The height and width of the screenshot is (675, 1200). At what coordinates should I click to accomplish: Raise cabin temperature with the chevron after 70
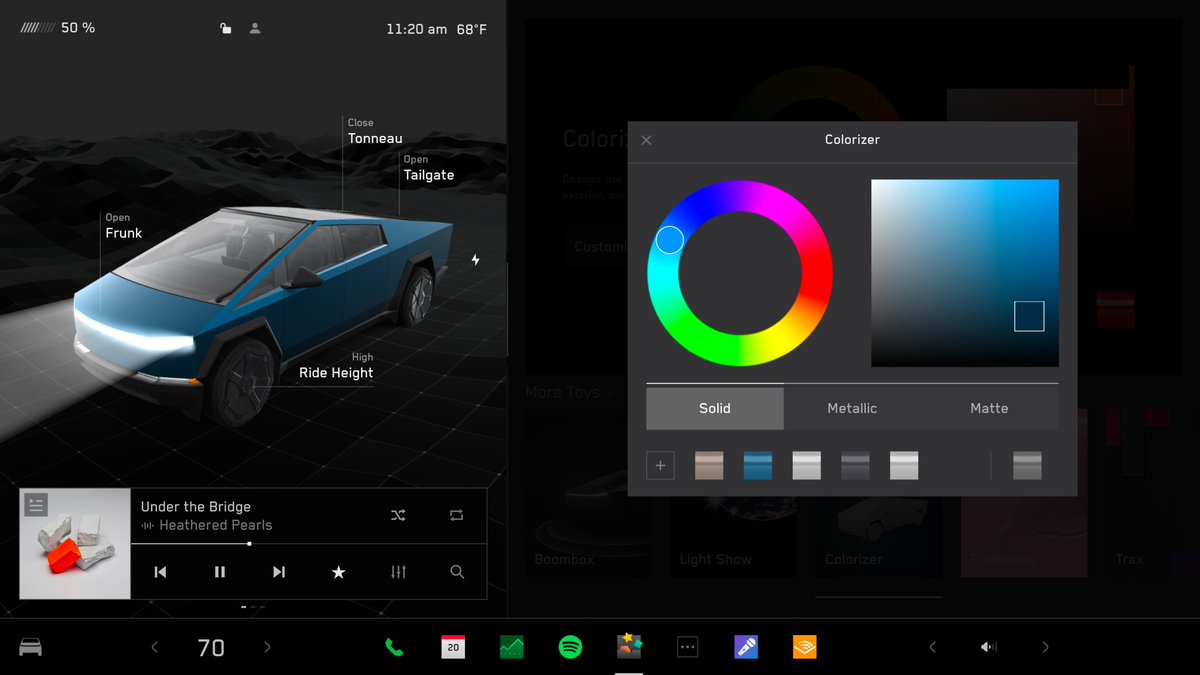(267, 647)
